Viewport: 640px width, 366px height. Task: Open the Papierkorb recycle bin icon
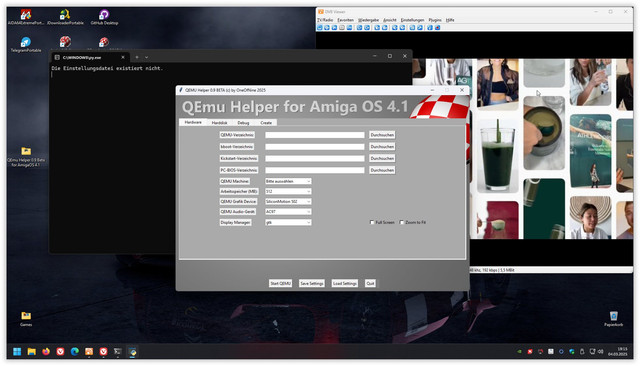[x=613, y=319]
